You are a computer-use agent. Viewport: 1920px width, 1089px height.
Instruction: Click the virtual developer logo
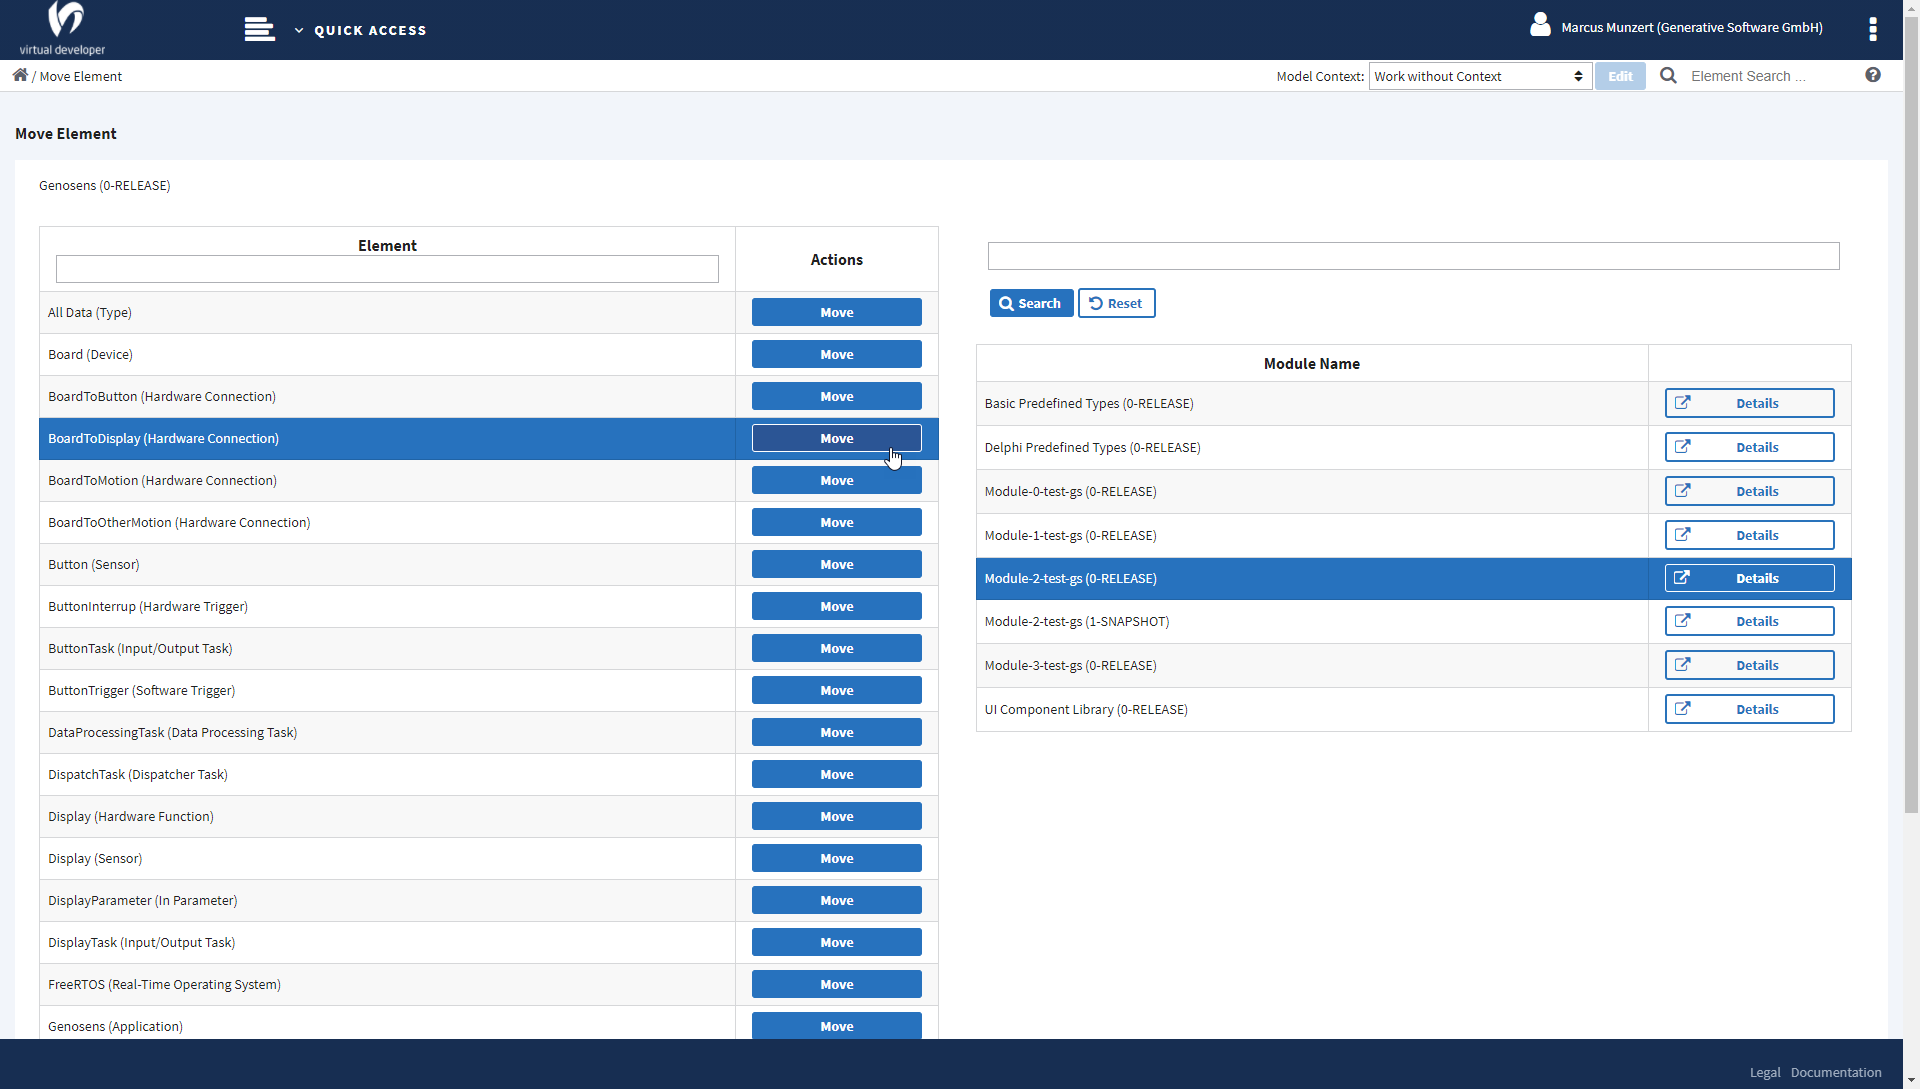pos(63,29)
